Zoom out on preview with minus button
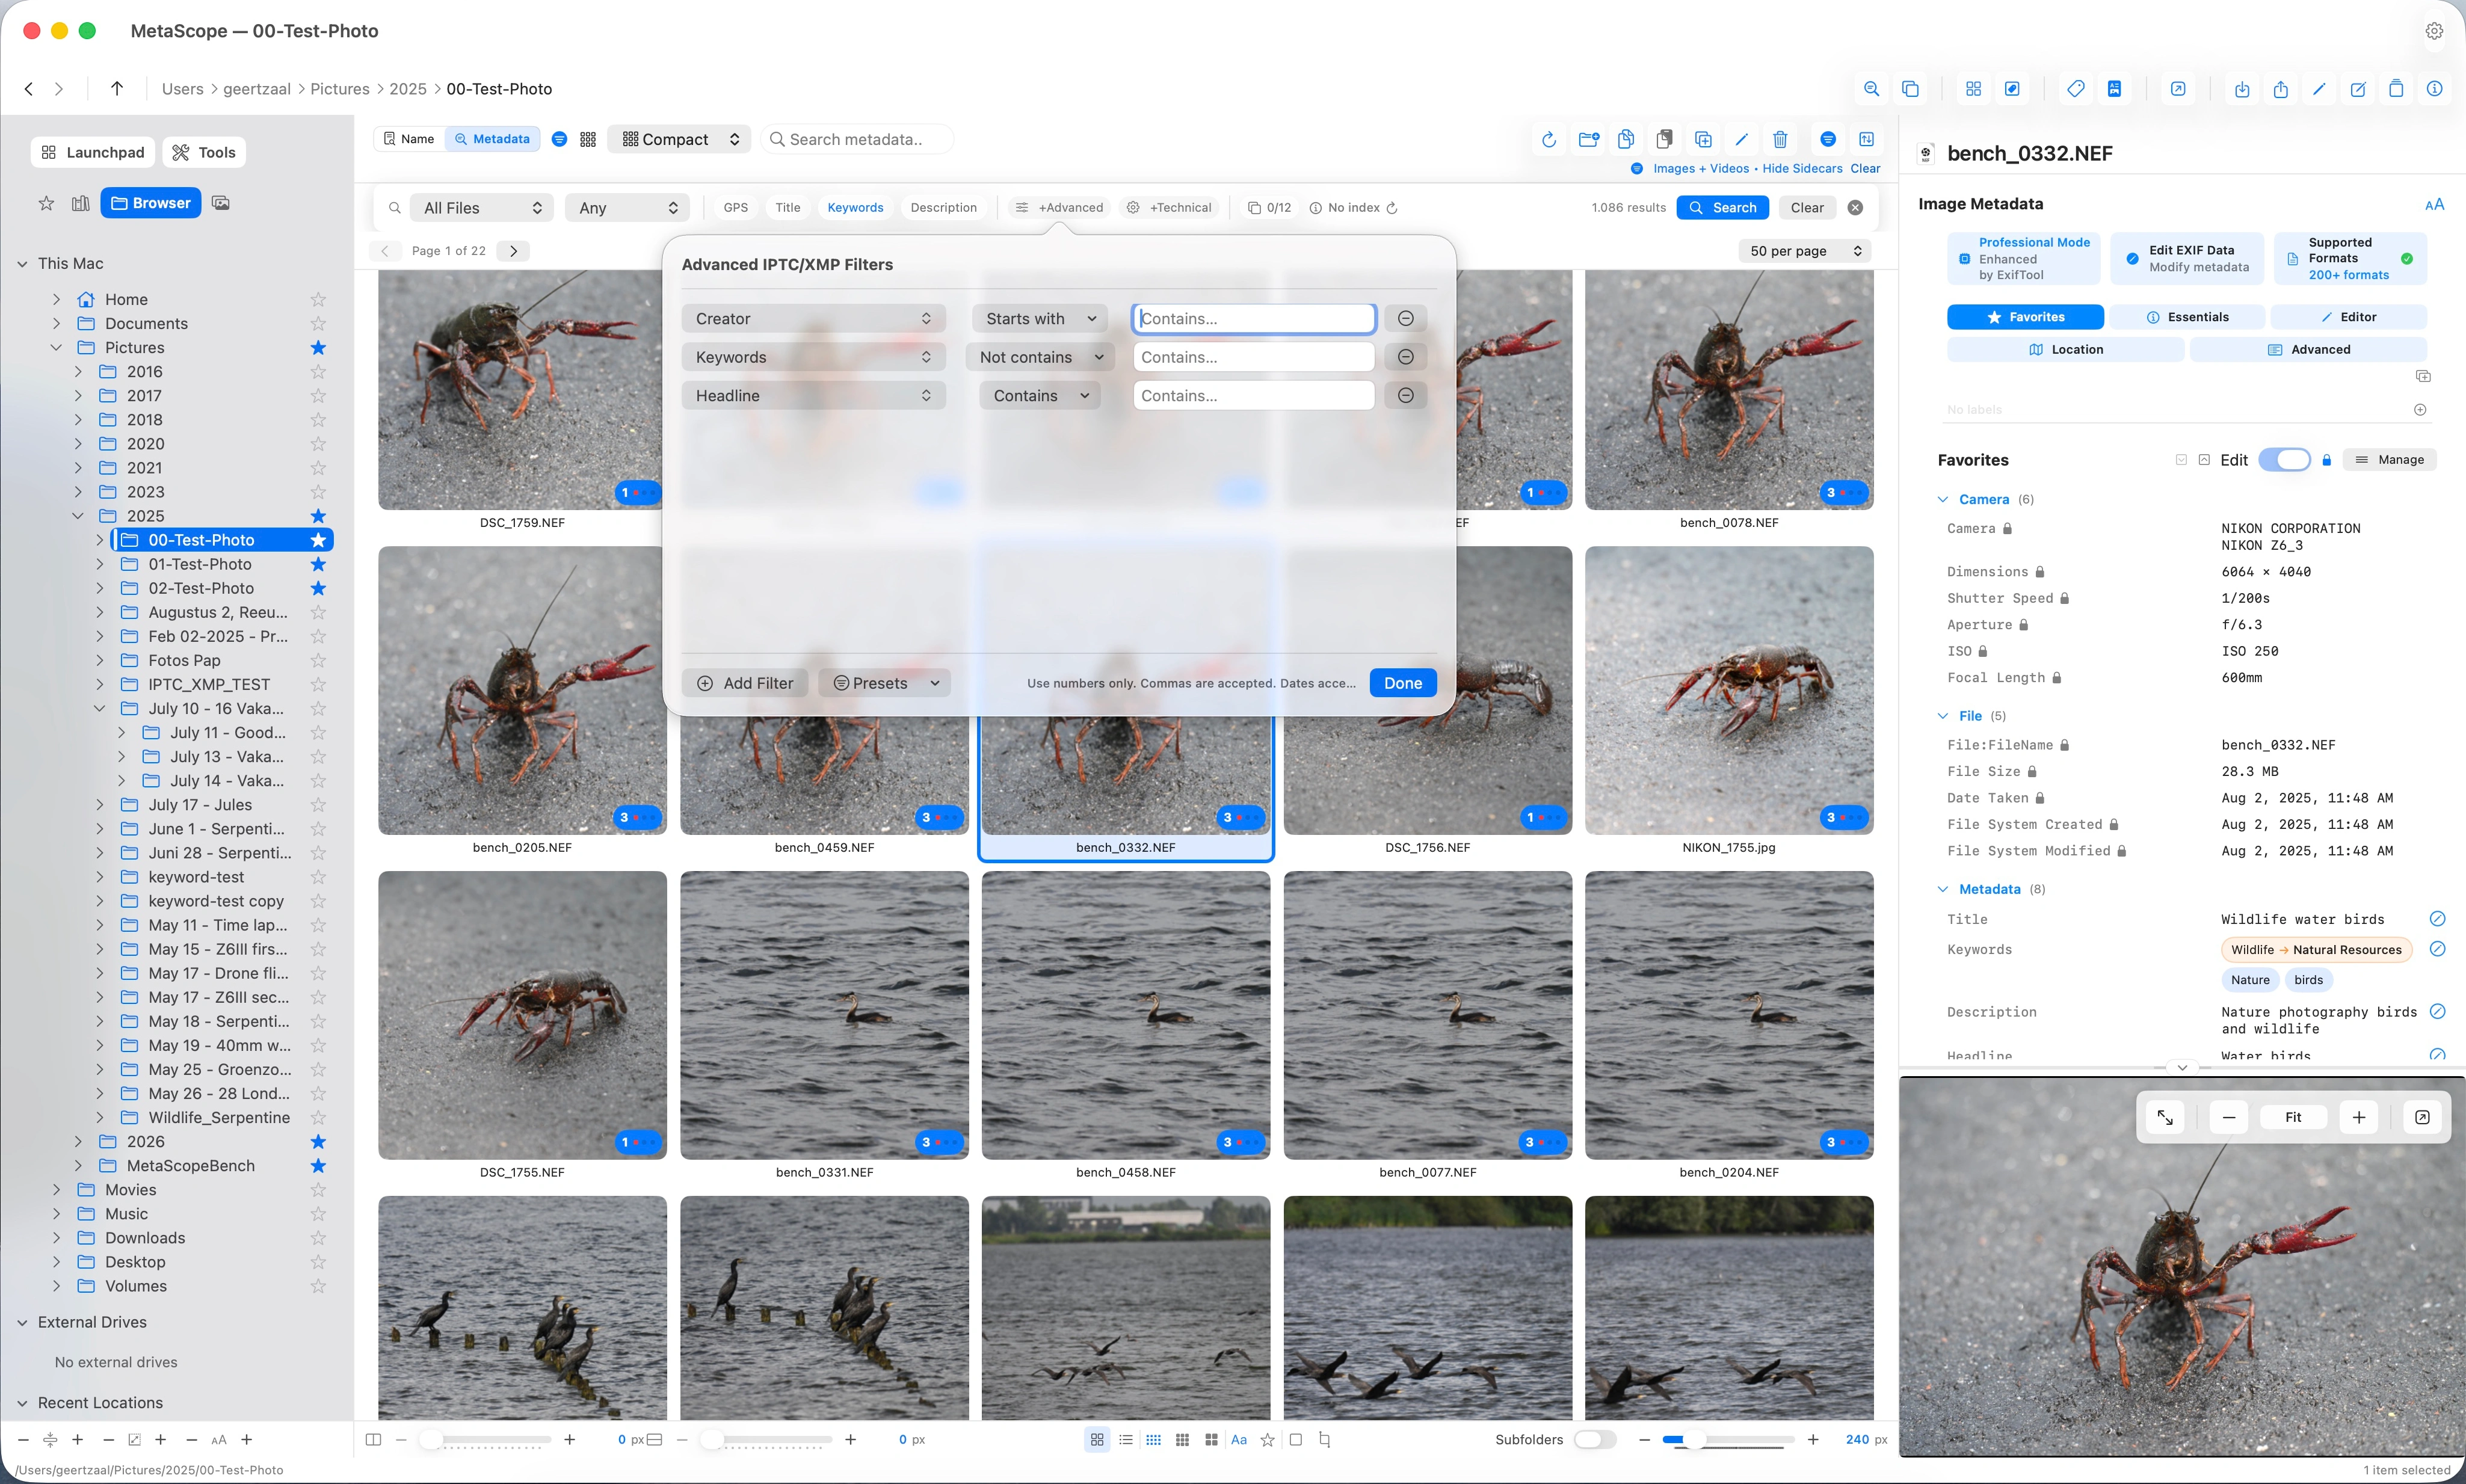 coord(2229,1117)
